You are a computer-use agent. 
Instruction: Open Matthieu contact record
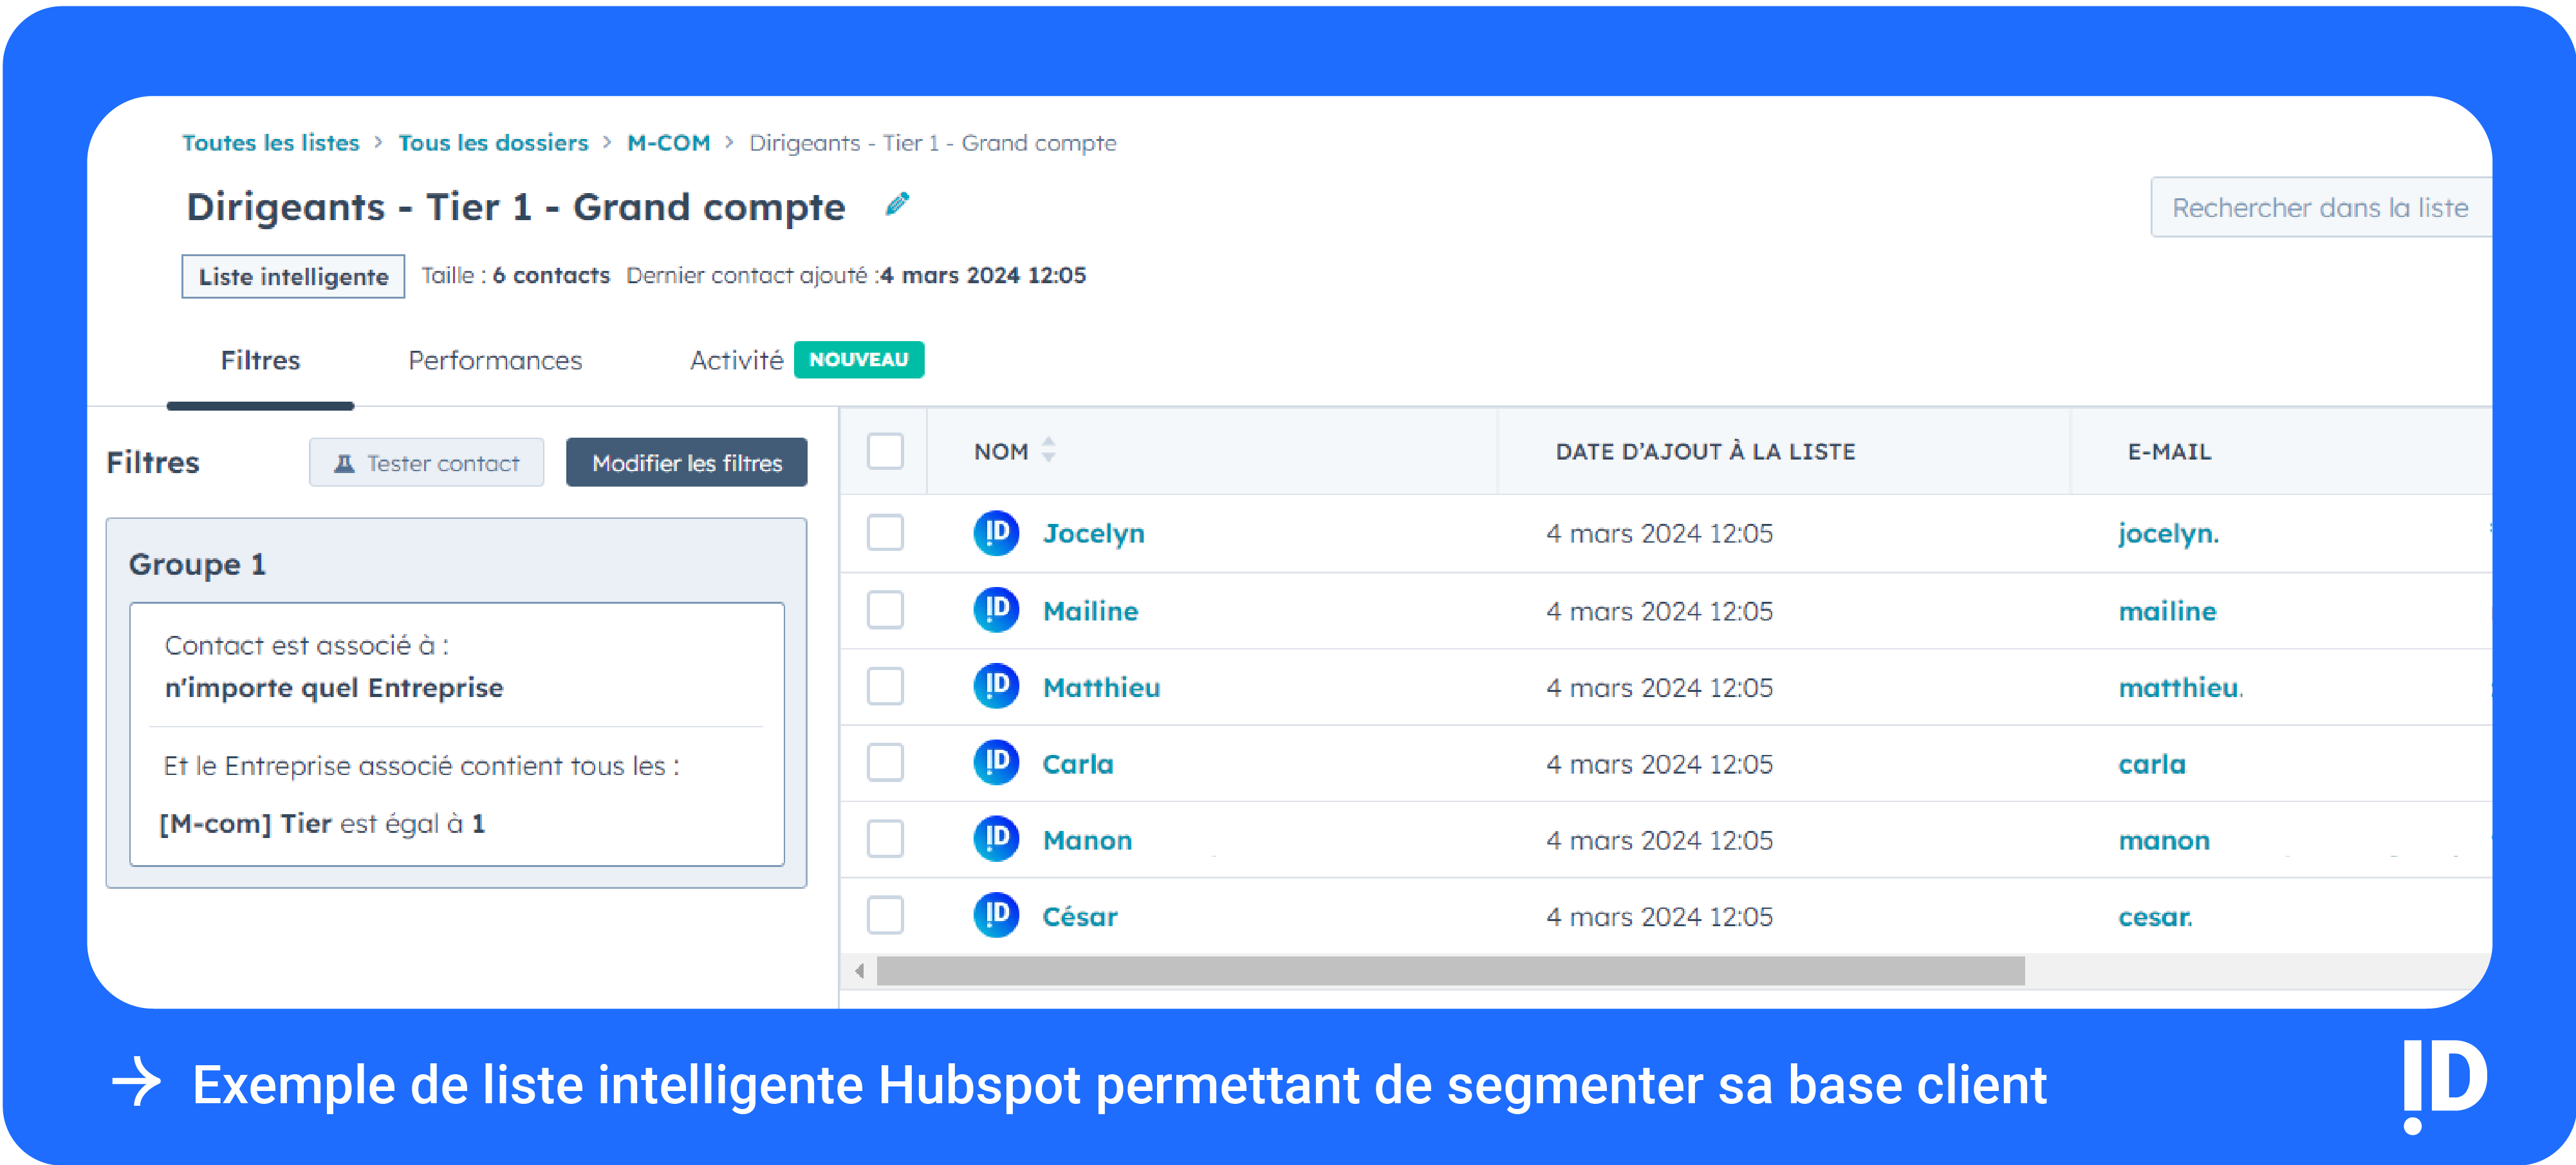[x=1101, y=688]
